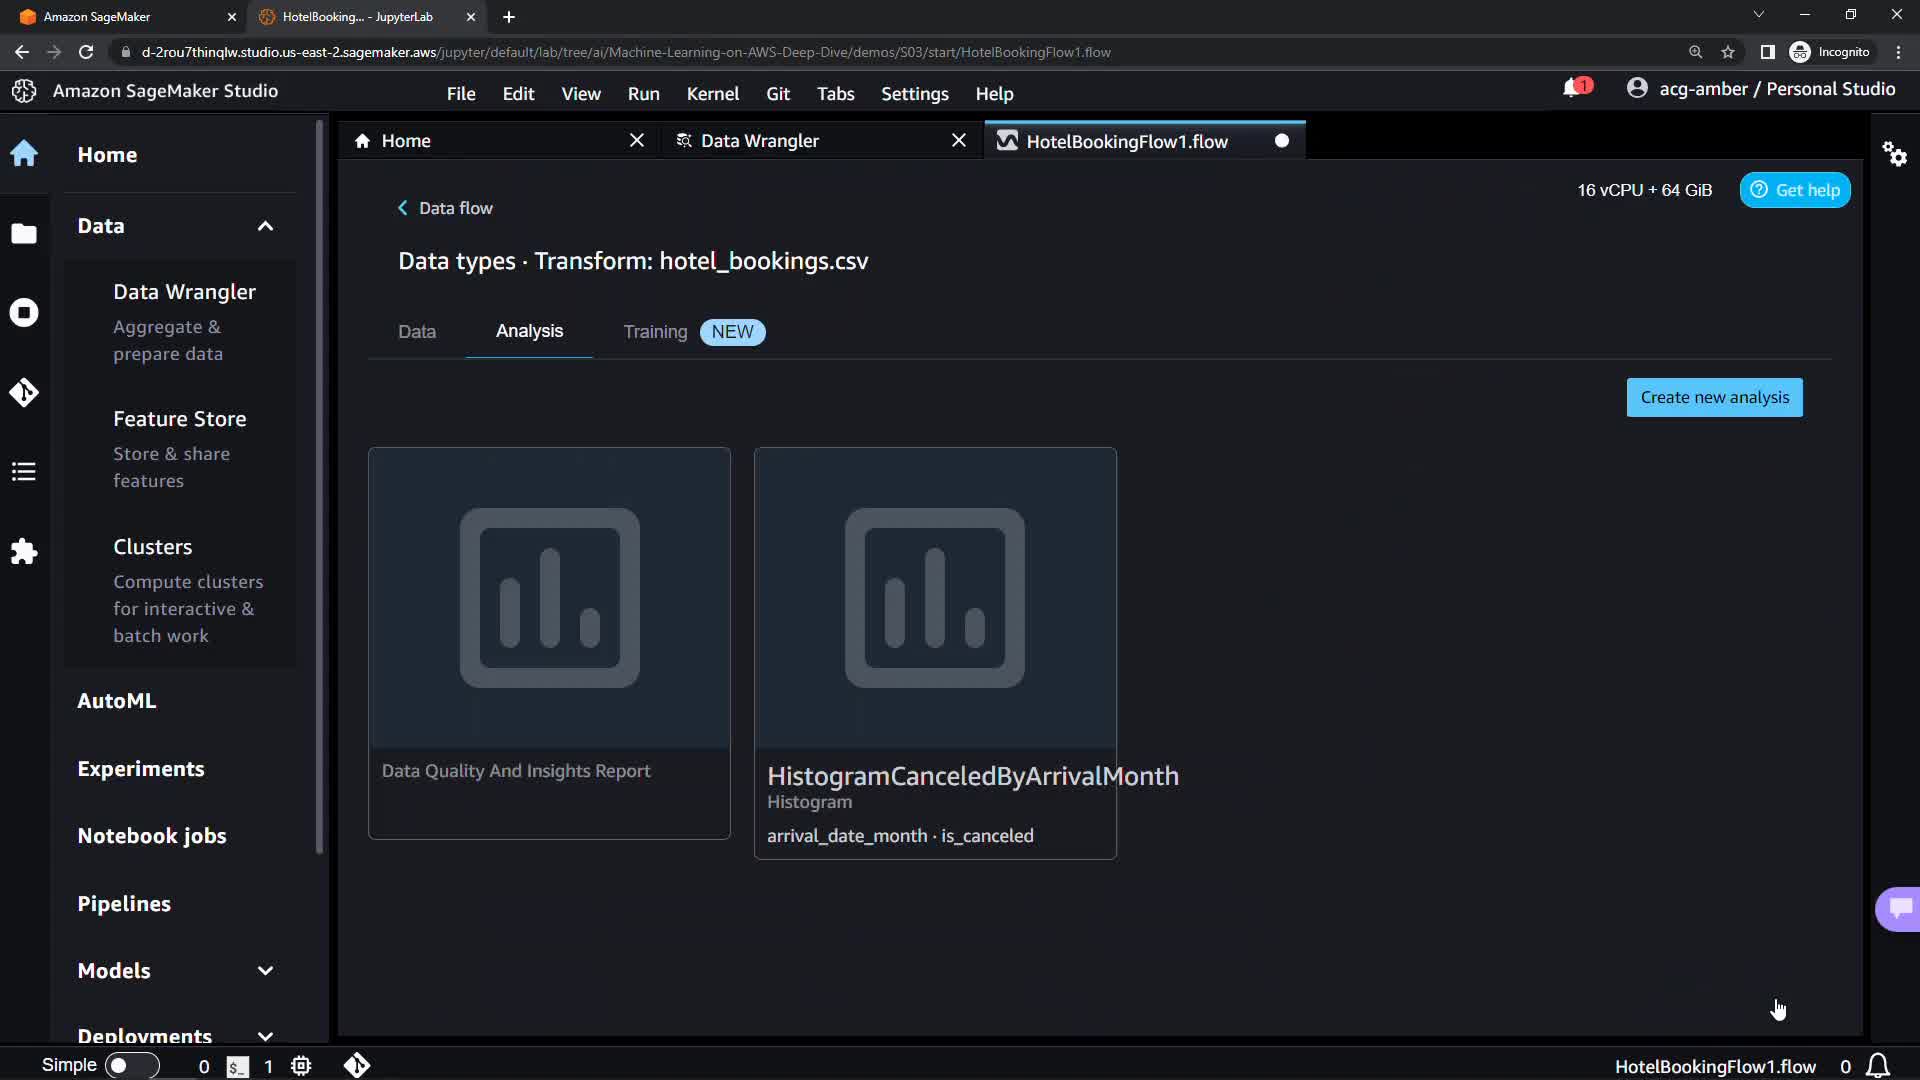Open property inspector gears icon
This screenshot has height=1080, width=1920.
1894,154
